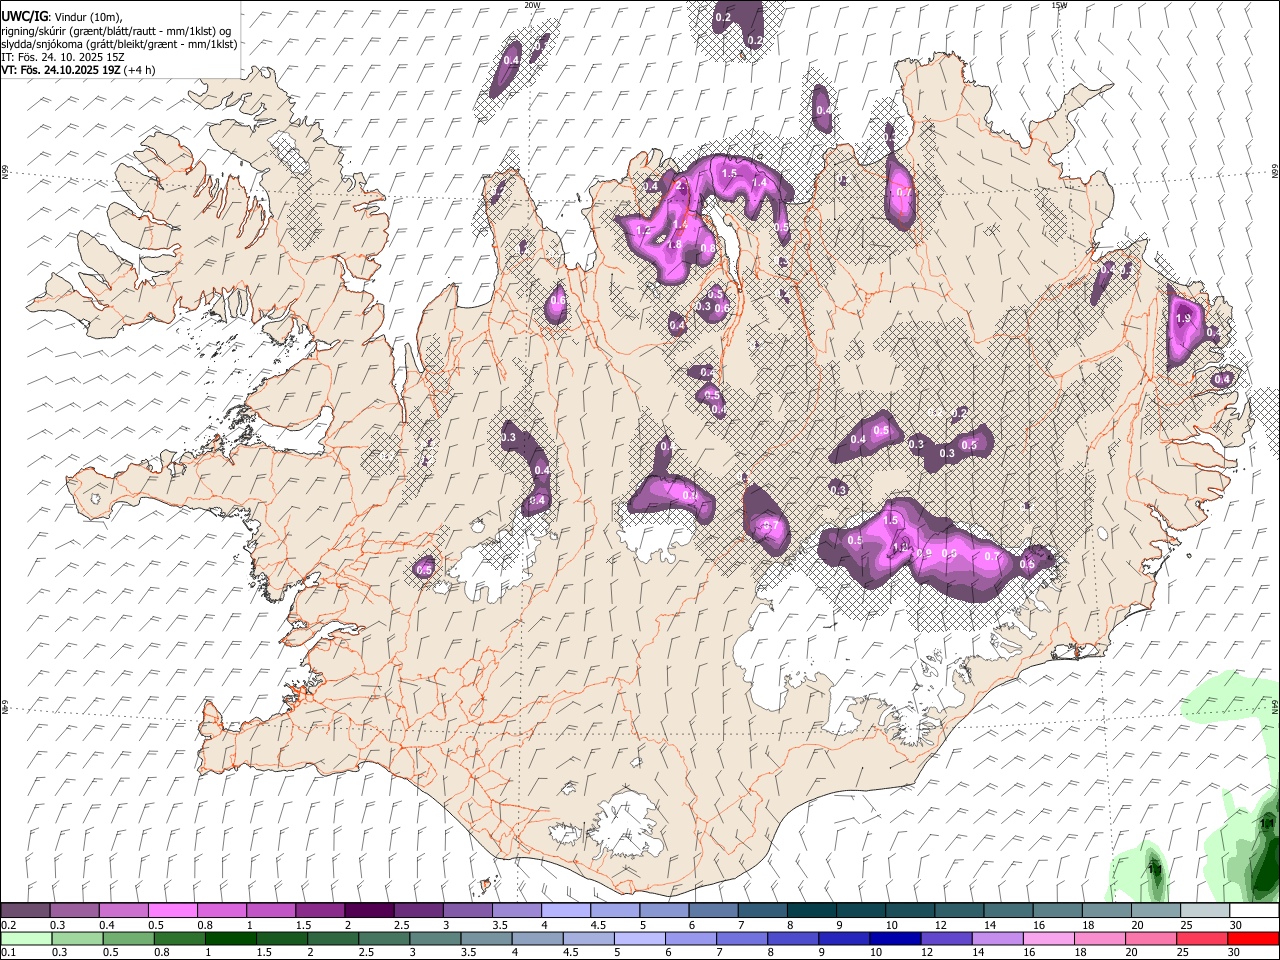1280x960 pixels.
Task: Pick the top-row legend swatch starting at 1.5
Action: 319,911
